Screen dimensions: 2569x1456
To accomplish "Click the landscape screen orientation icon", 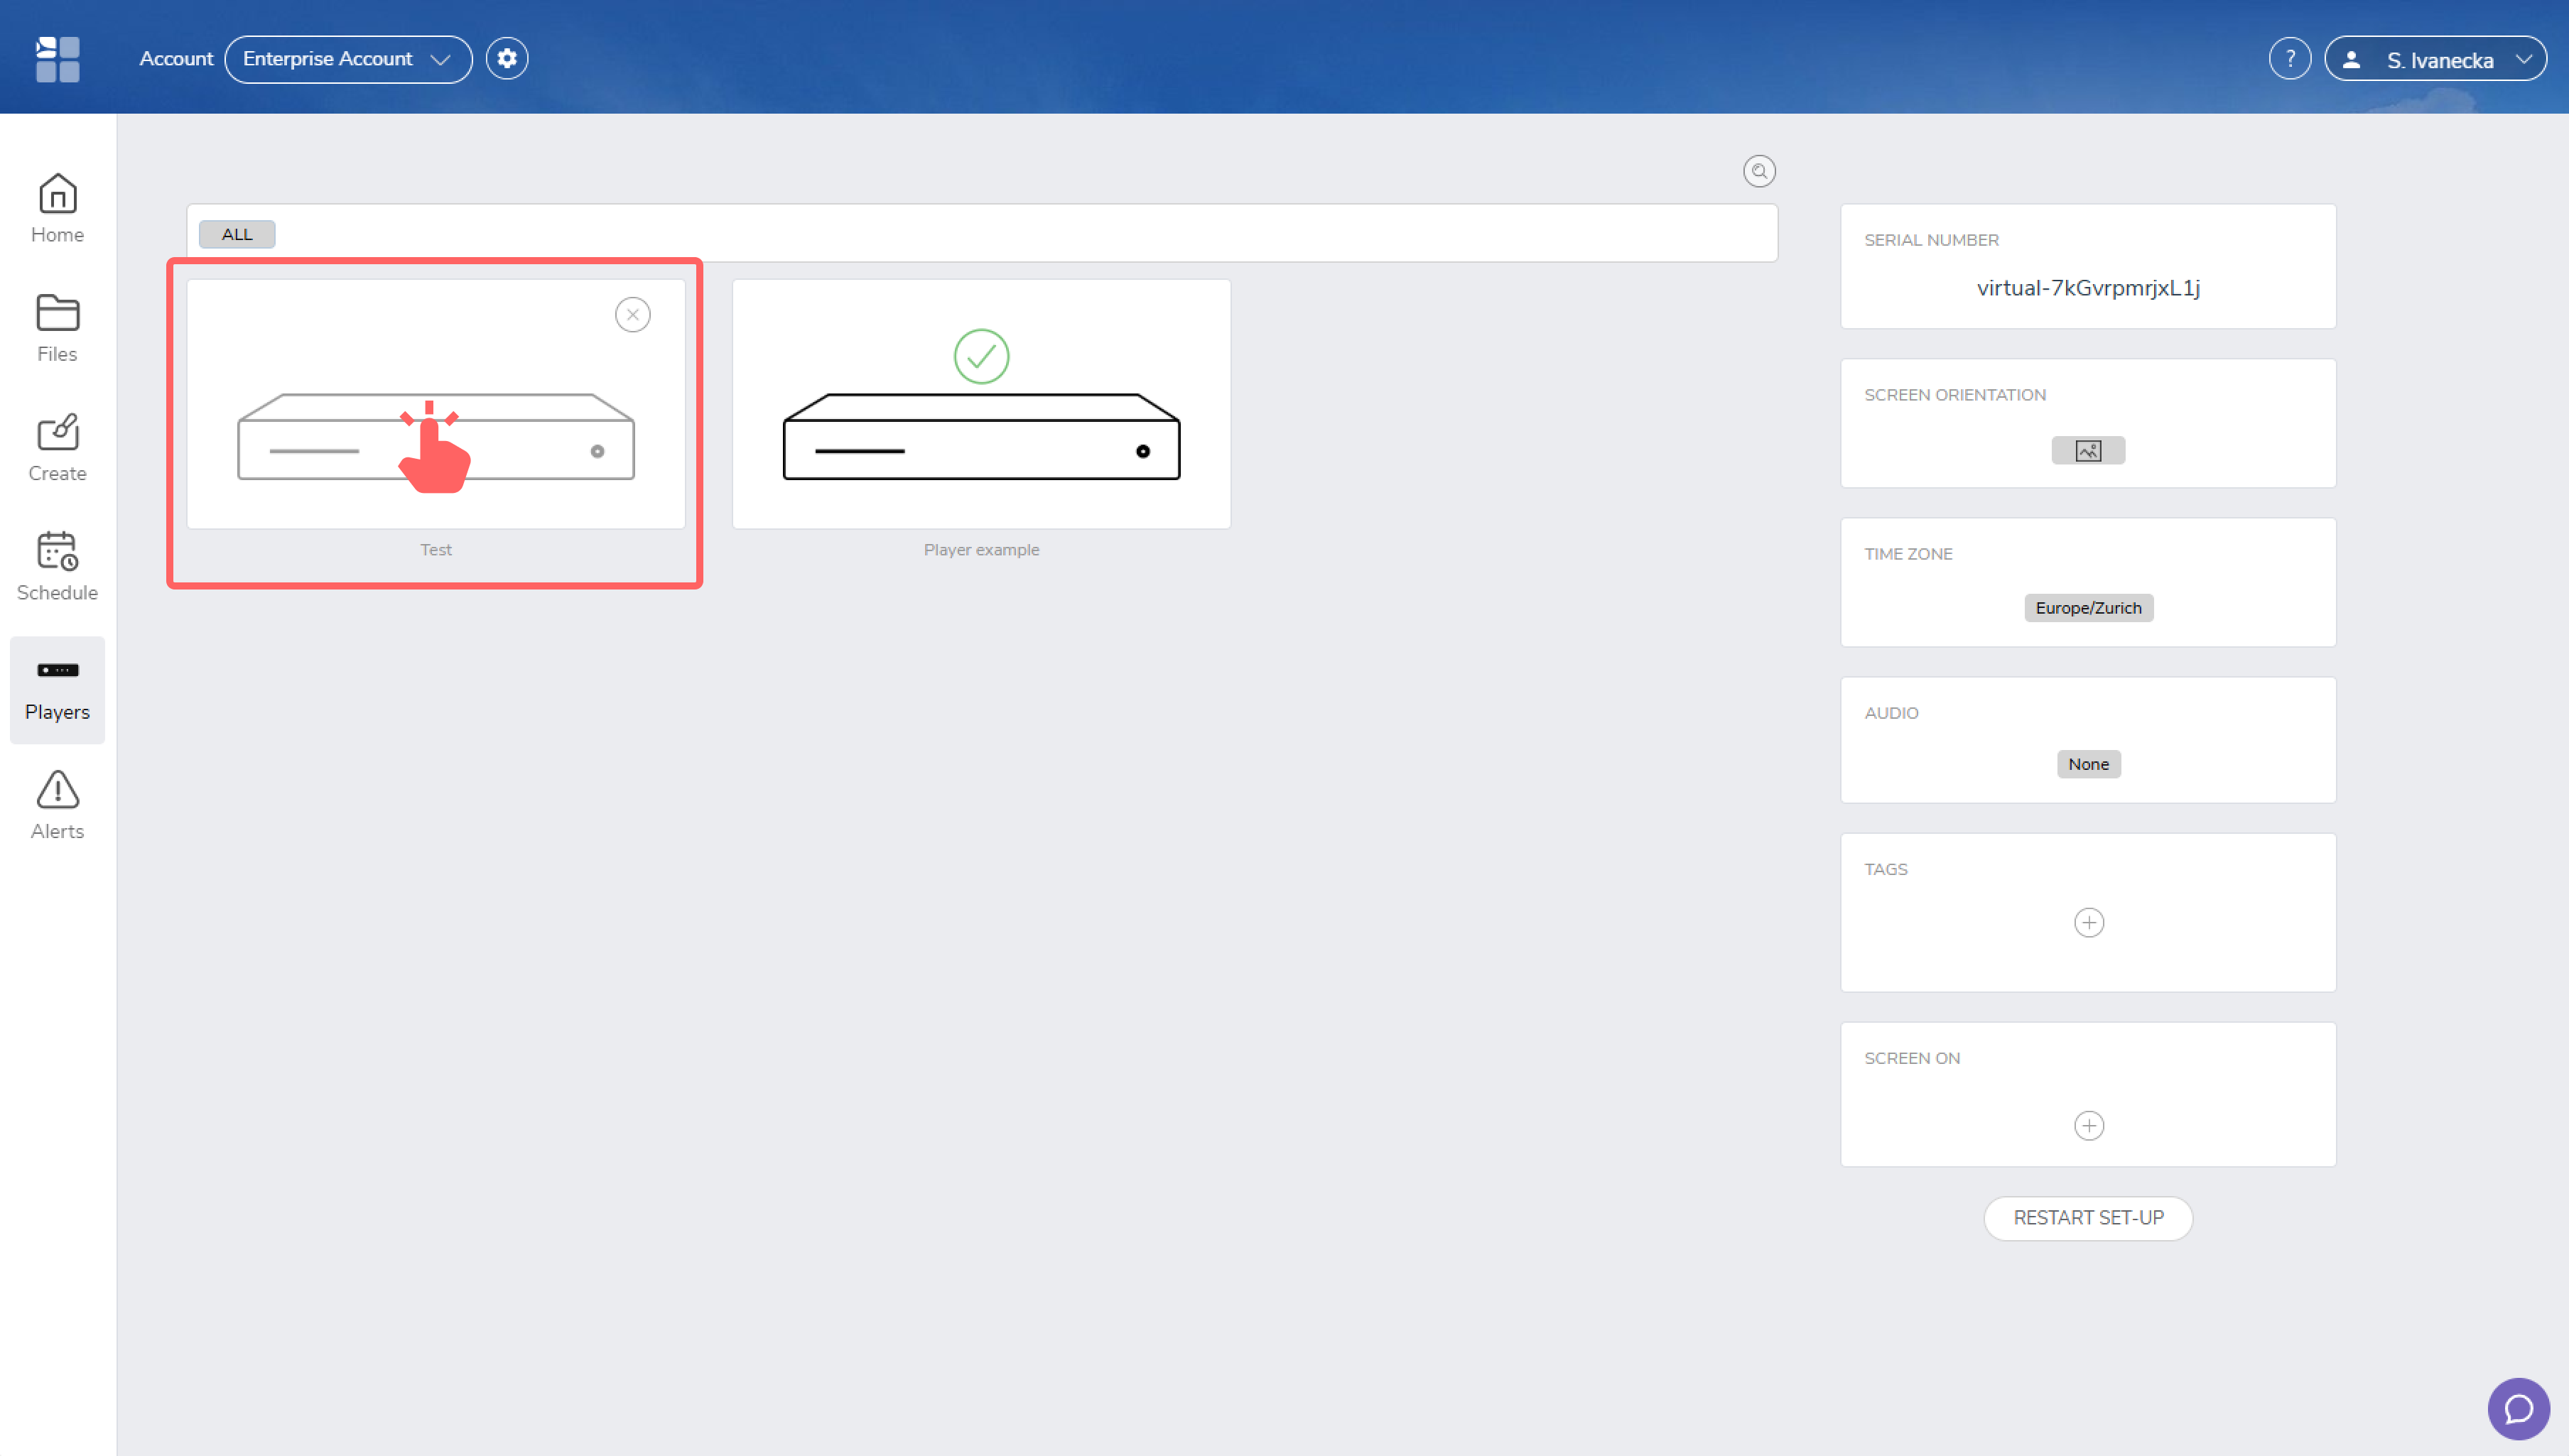I will click(2088, 451).
